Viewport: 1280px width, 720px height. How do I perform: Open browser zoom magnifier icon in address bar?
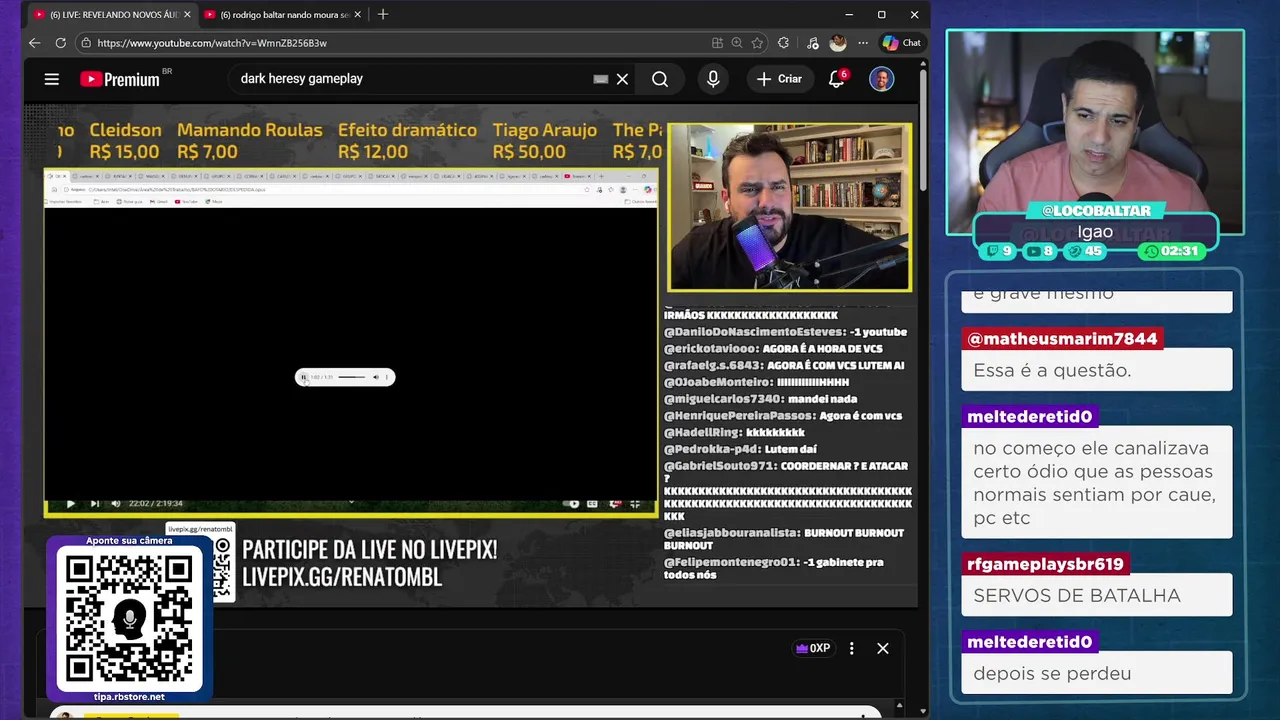point(737,43)
